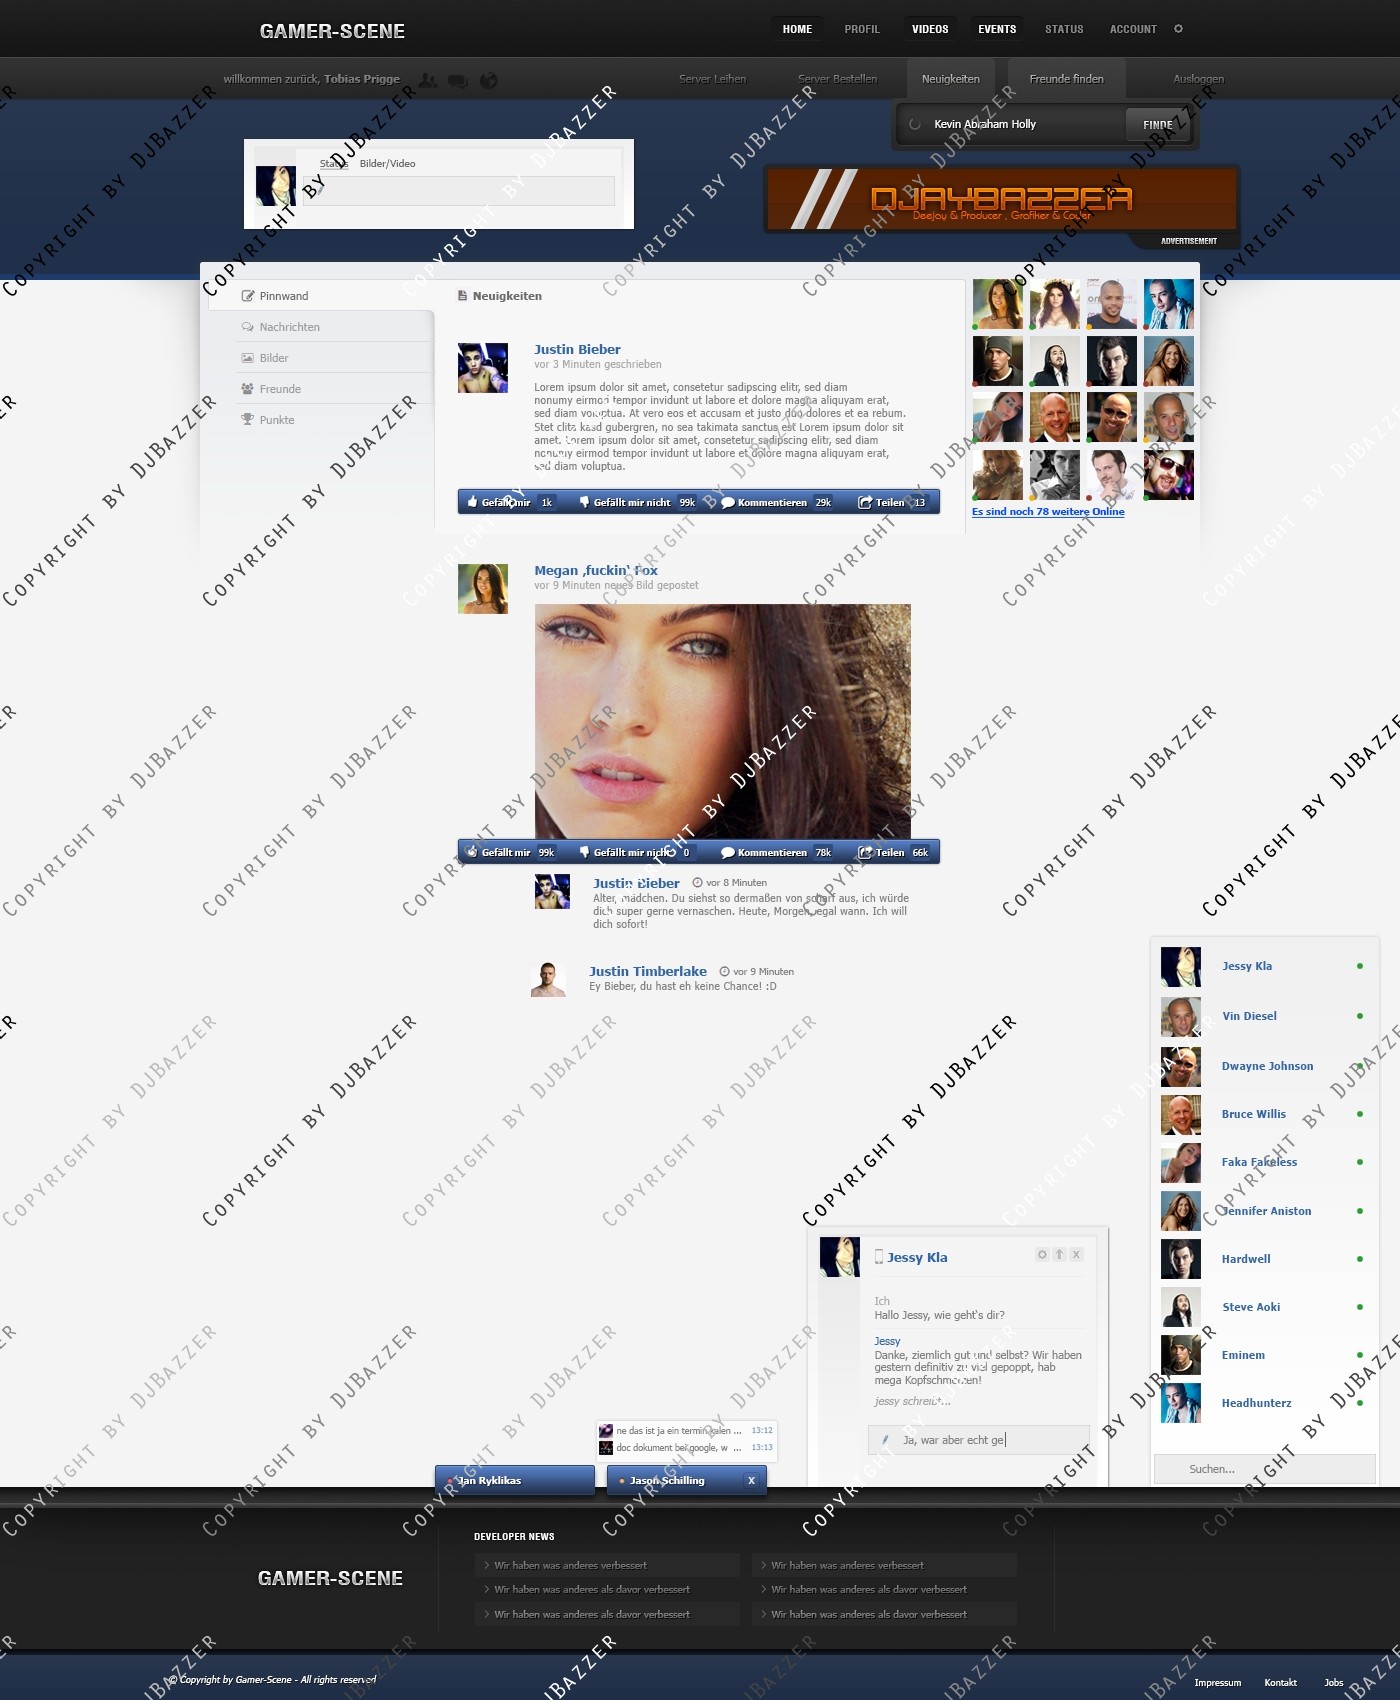Open the VIDEOS menu item

pos(929,29)
